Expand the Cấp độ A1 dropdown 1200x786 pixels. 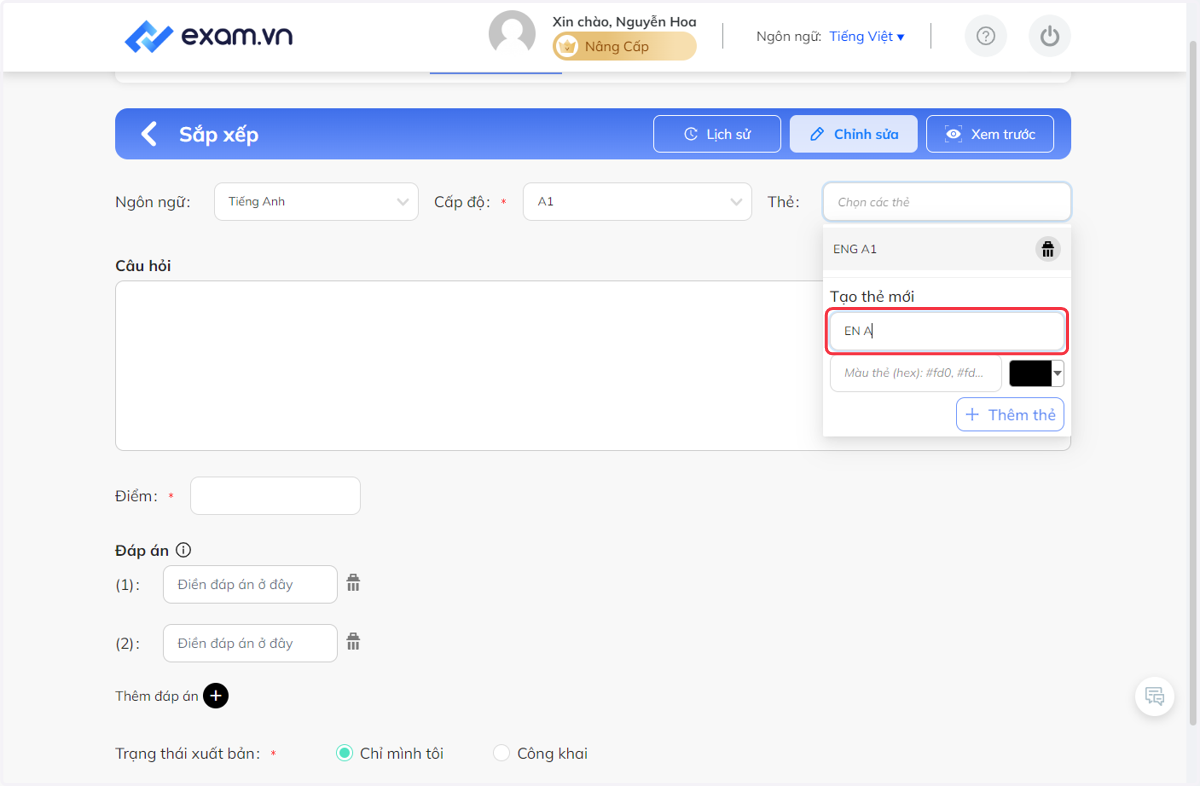point(637,202)
